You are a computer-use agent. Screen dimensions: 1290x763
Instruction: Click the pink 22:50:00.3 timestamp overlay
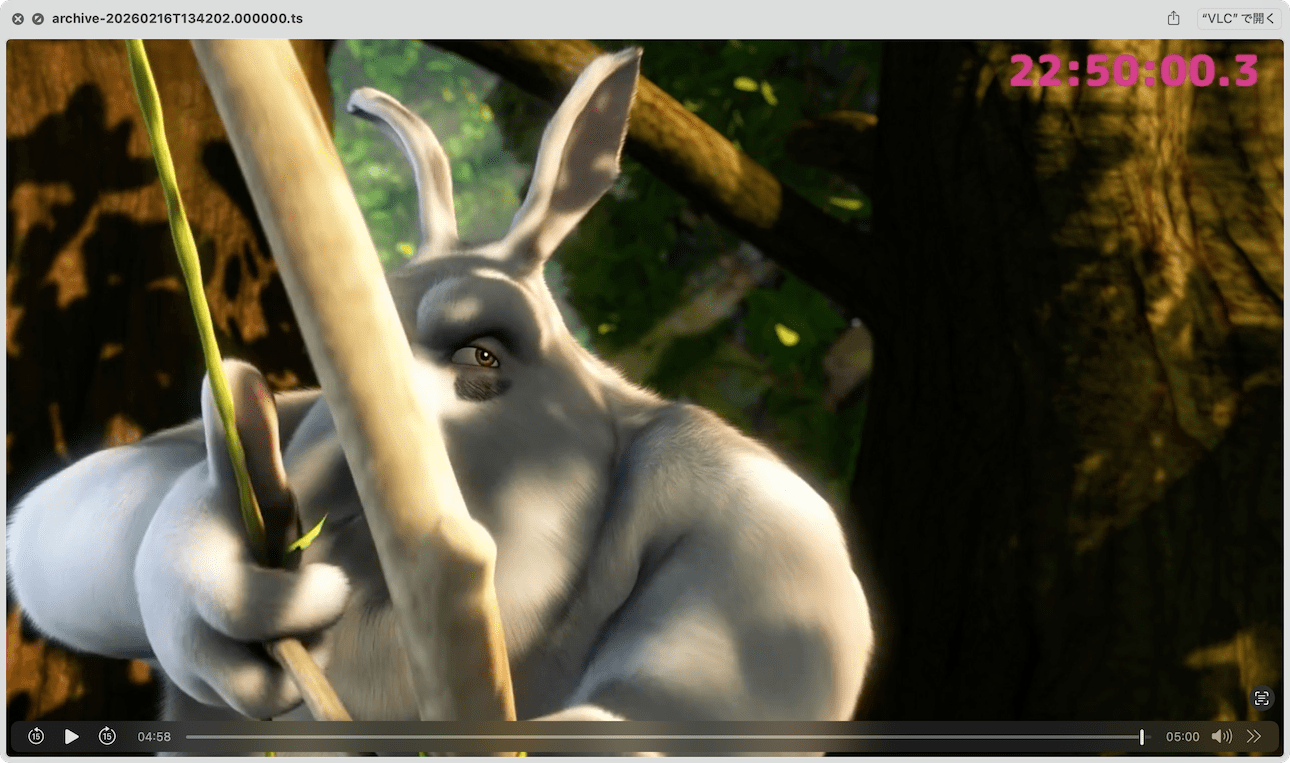tap(1133, 71)
